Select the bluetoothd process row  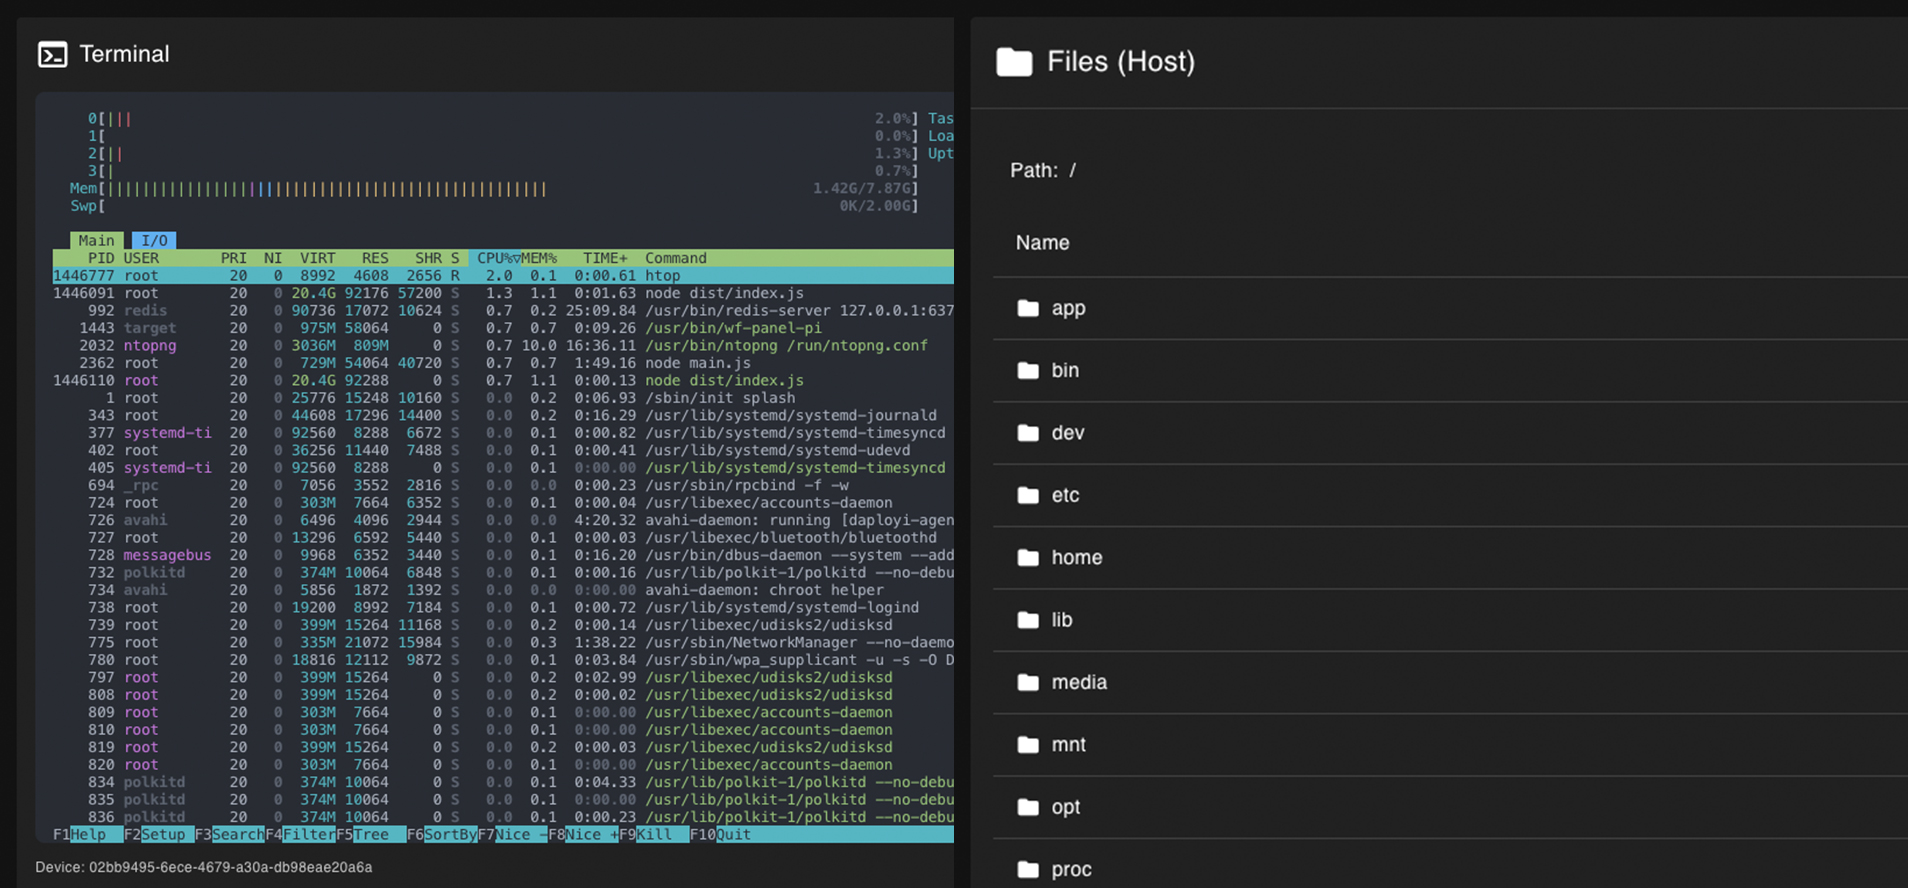click(x=503, y=538)
